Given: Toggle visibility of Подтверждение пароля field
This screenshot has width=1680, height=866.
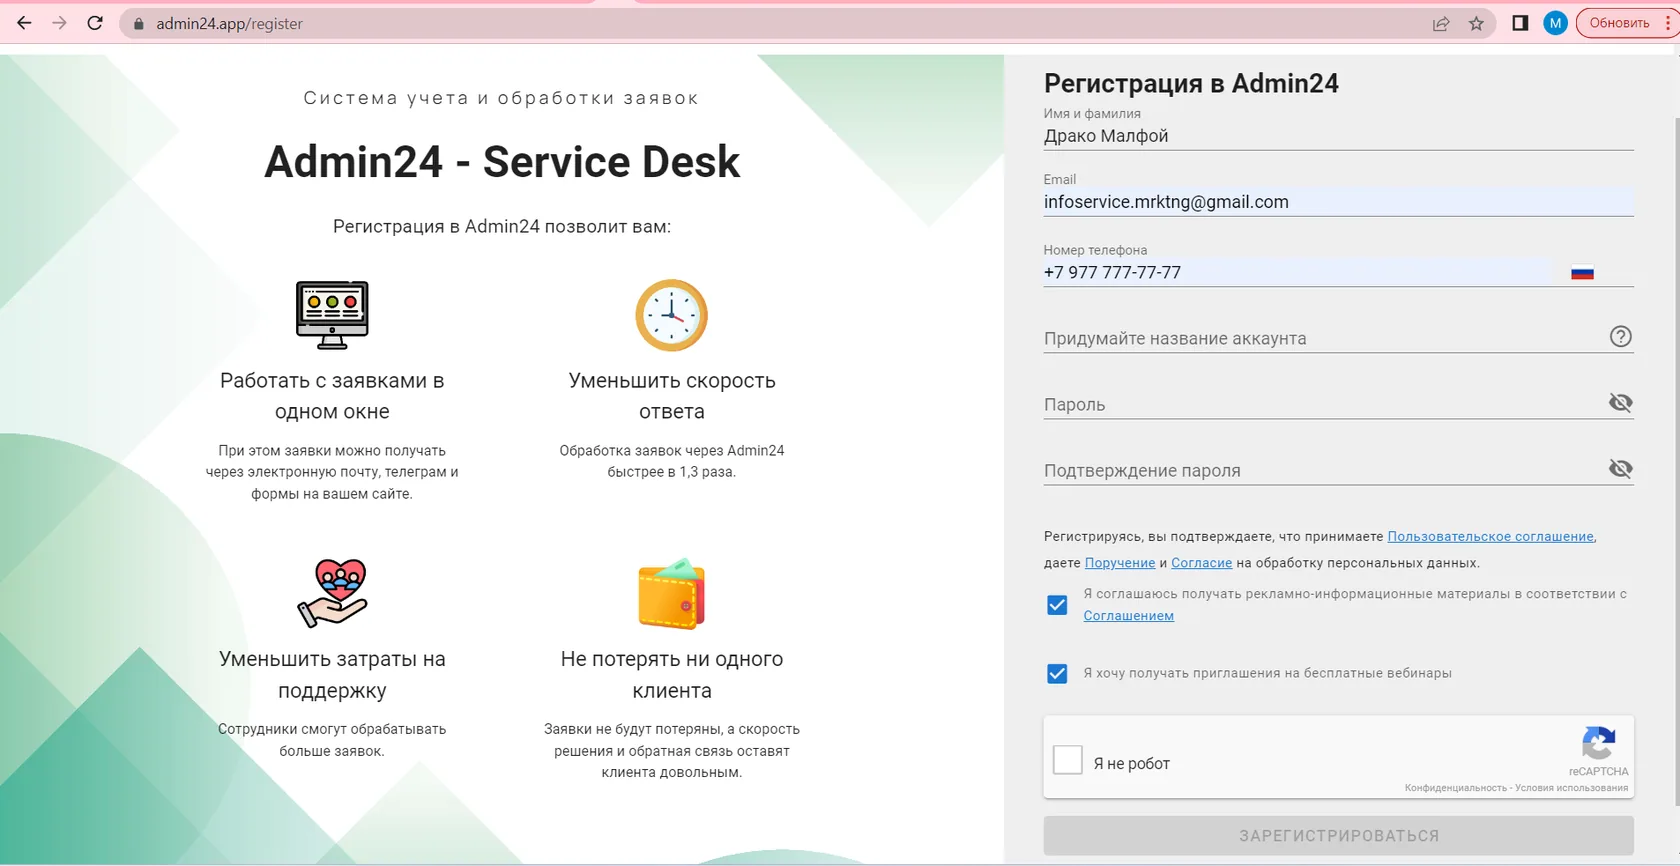Looking at the screenshot, I should 1621,468.
